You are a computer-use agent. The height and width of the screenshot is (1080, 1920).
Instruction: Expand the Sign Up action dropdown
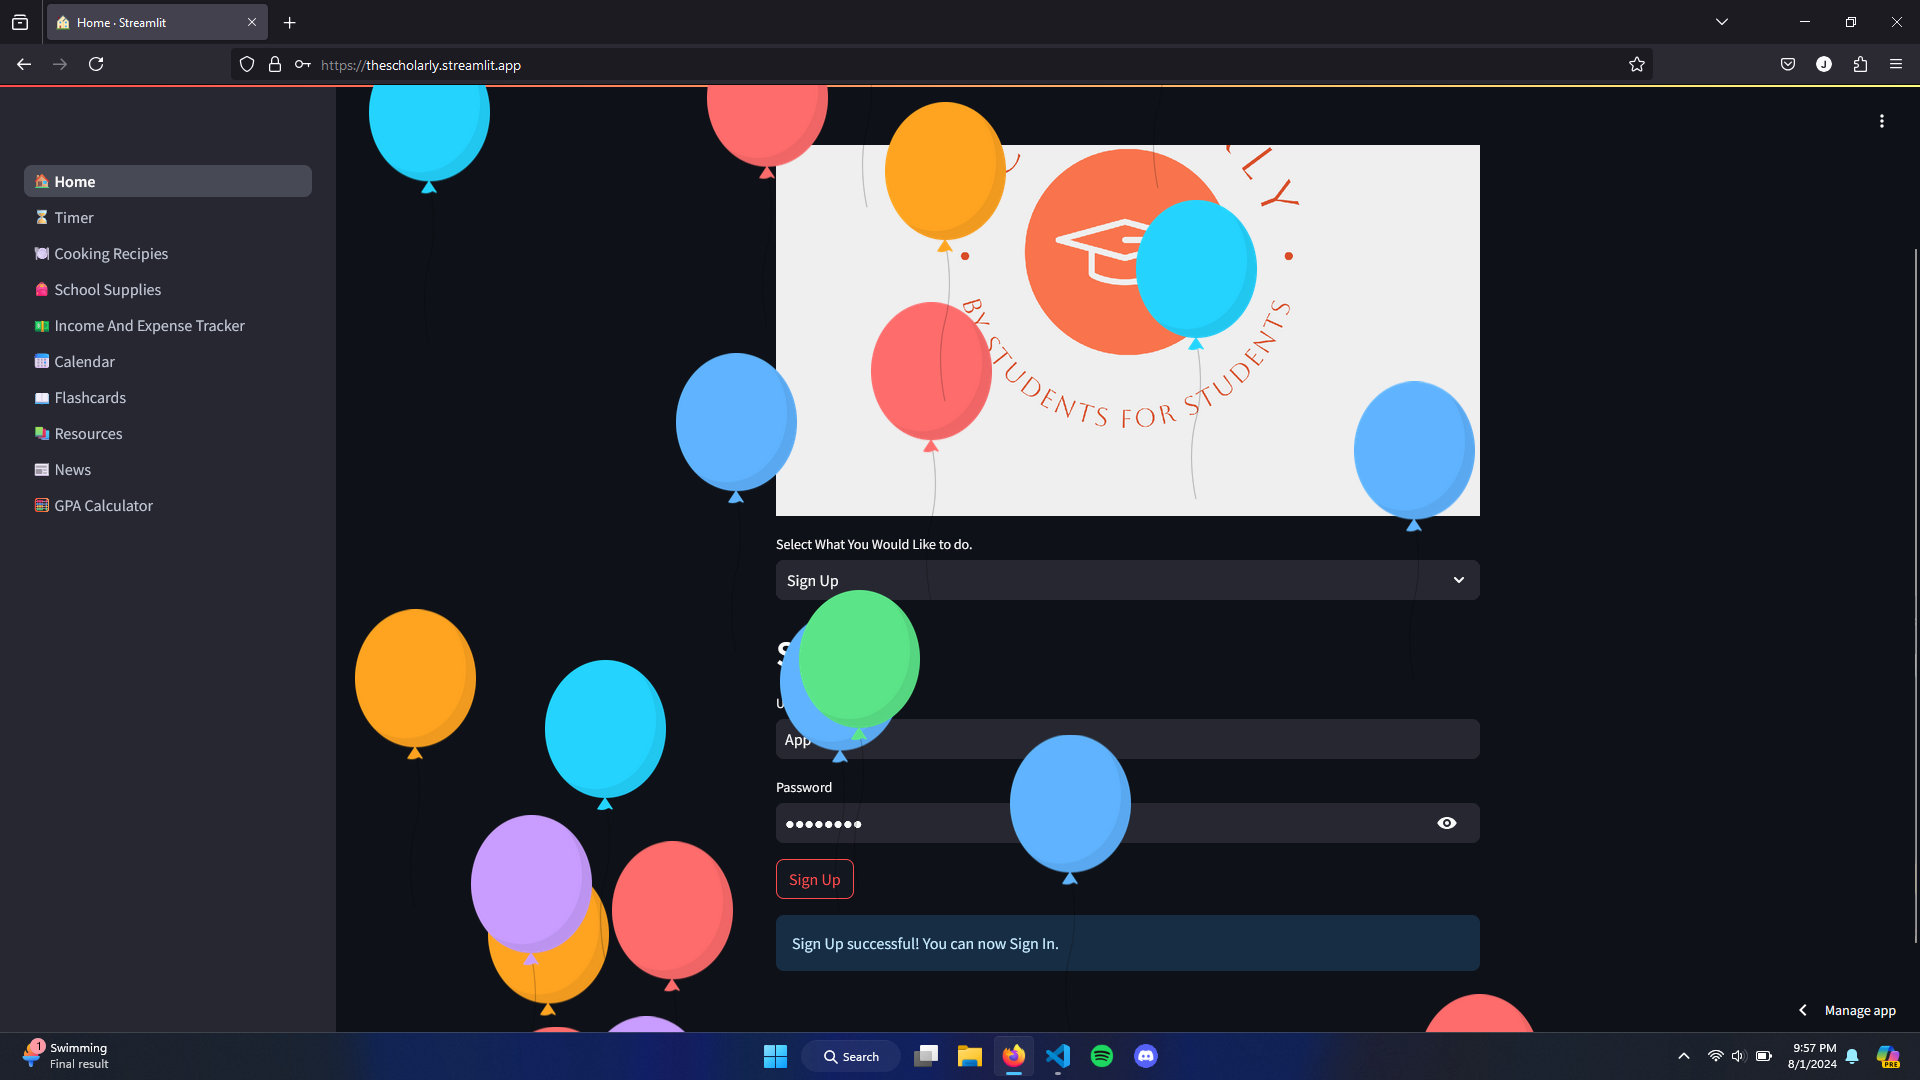coord(1458,580)
